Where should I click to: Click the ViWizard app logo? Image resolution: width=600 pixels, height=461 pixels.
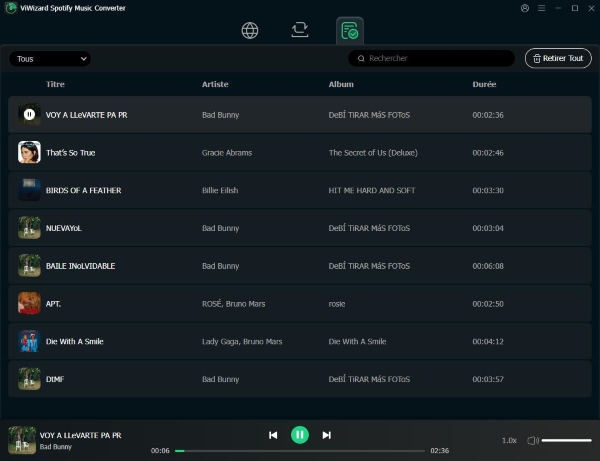[x=11, y=8]
